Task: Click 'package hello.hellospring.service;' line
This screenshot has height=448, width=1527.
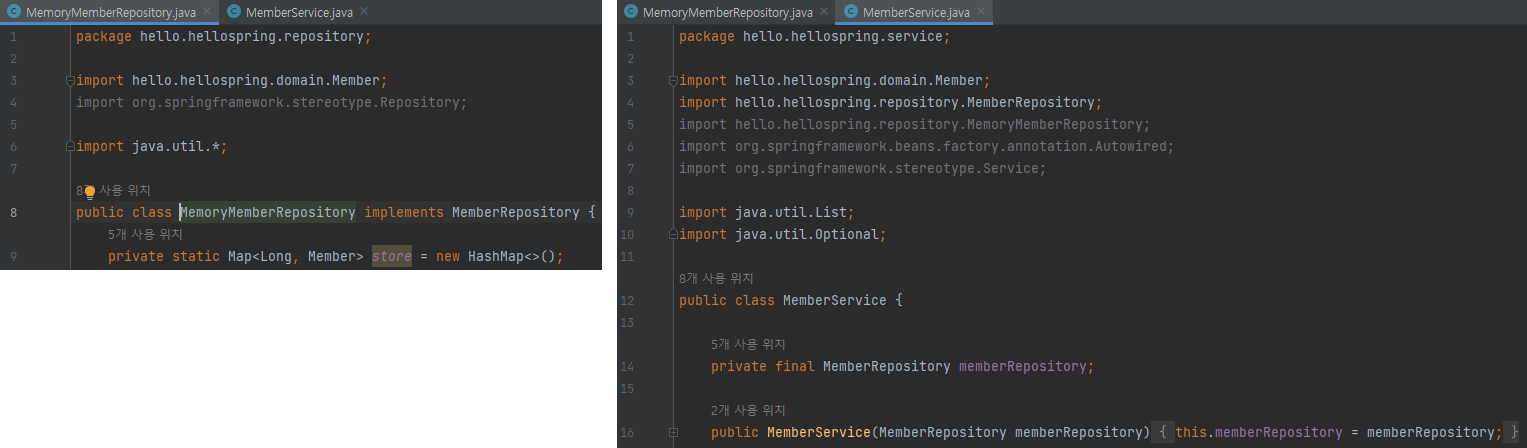Action: click(x=815, y=36)
